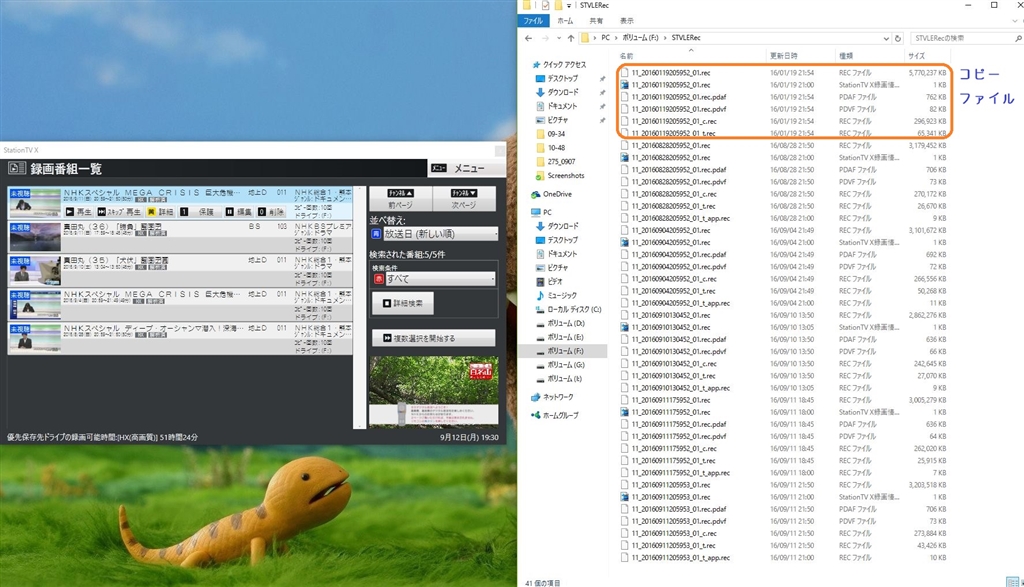
Task: Open the recent locations chevron in Explorer
Action: click(558, 39)
